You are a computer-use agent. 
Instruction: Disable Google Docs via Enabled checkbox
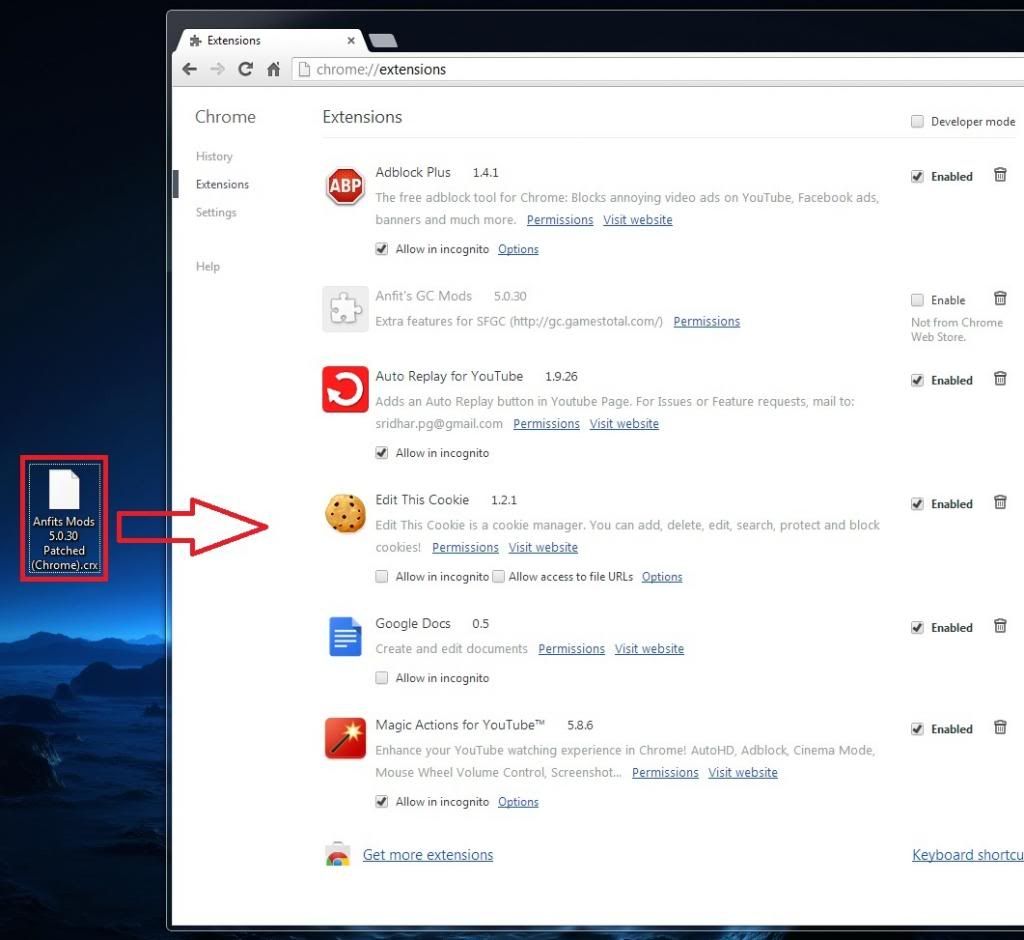918,628
